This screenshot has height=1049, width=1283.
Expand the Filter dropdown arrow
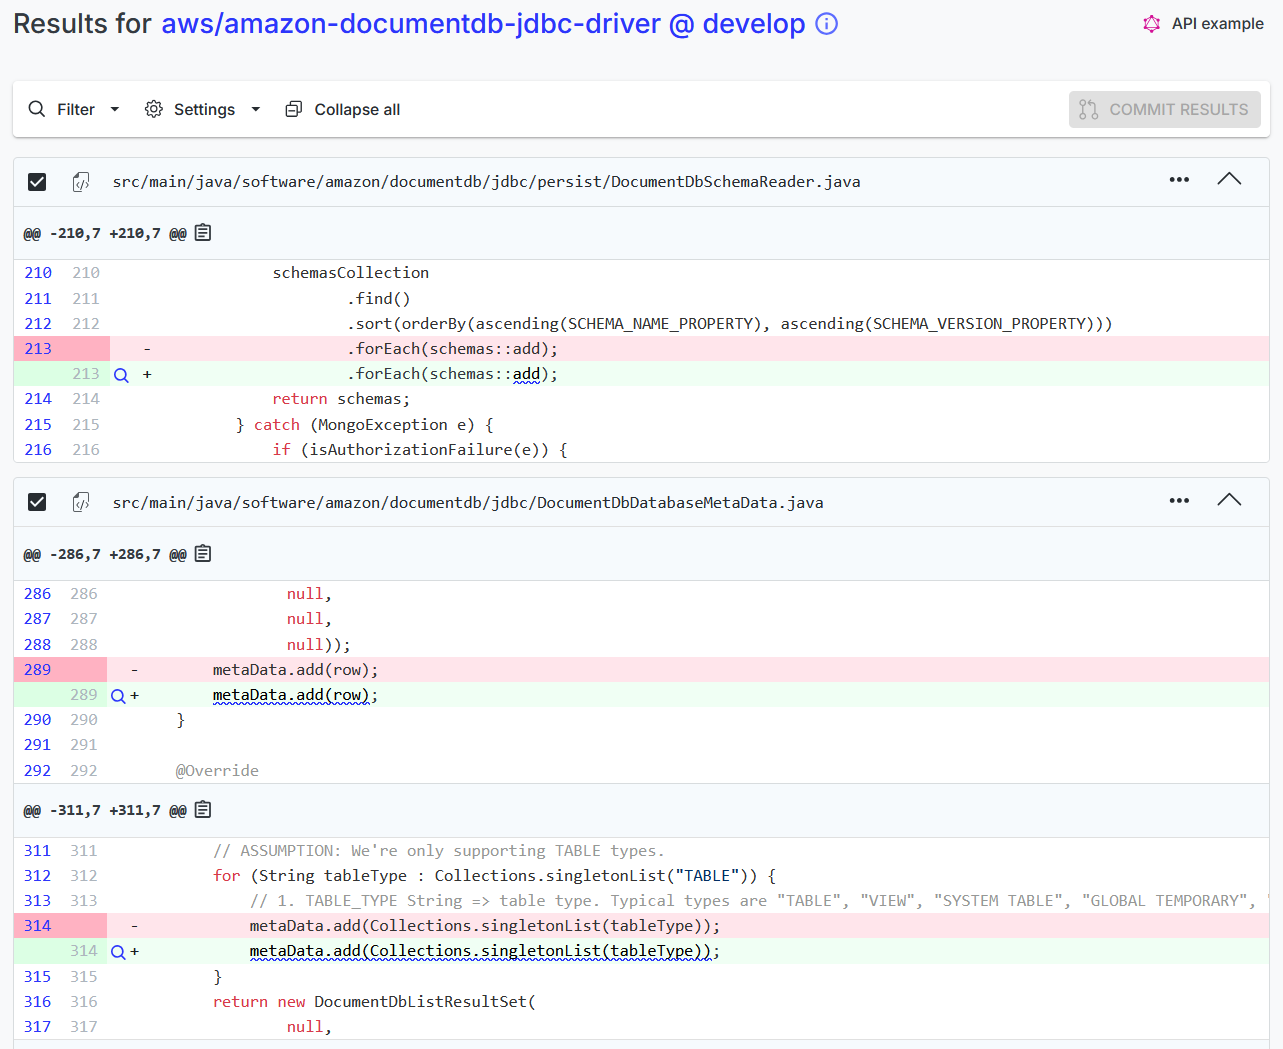(x=115, y=109)
